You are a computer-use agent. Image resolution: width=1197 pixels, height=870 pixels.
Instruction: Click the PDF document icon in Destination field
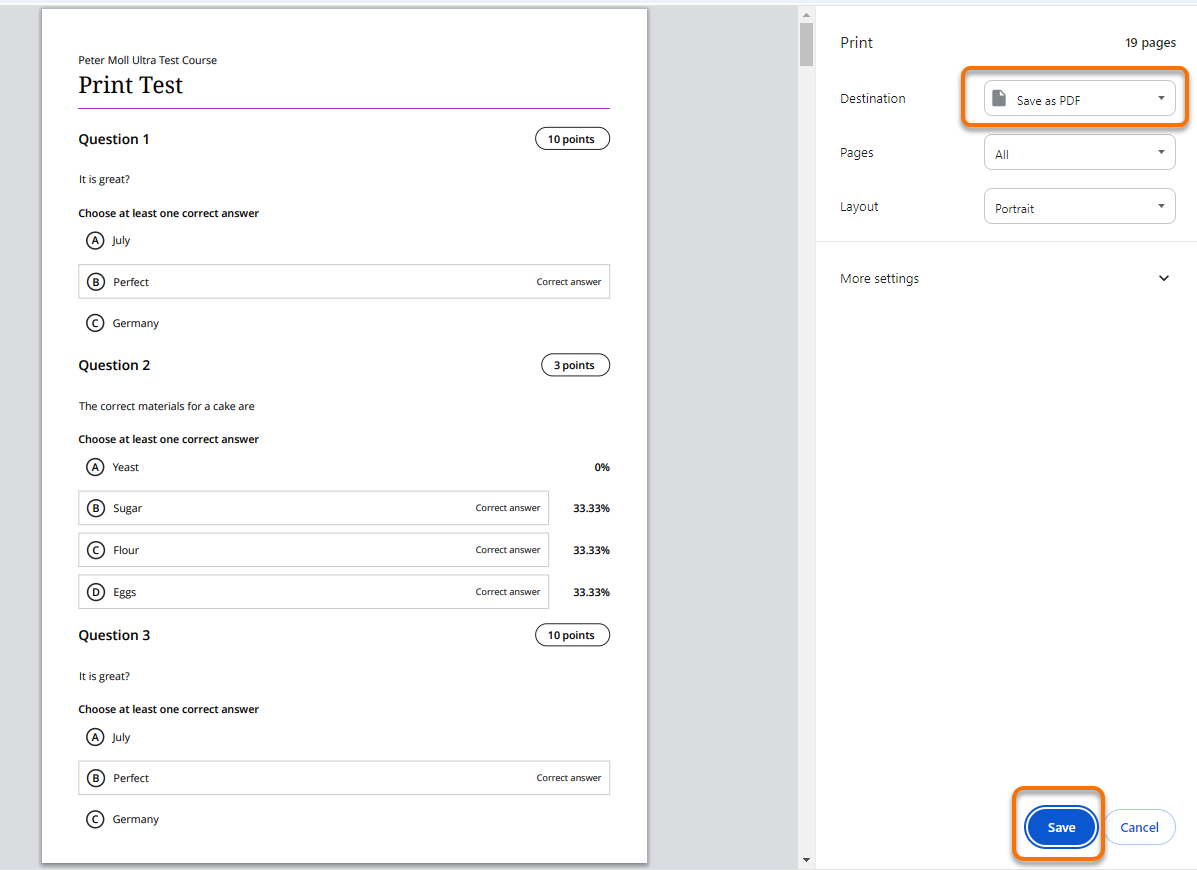coord(998,98)
